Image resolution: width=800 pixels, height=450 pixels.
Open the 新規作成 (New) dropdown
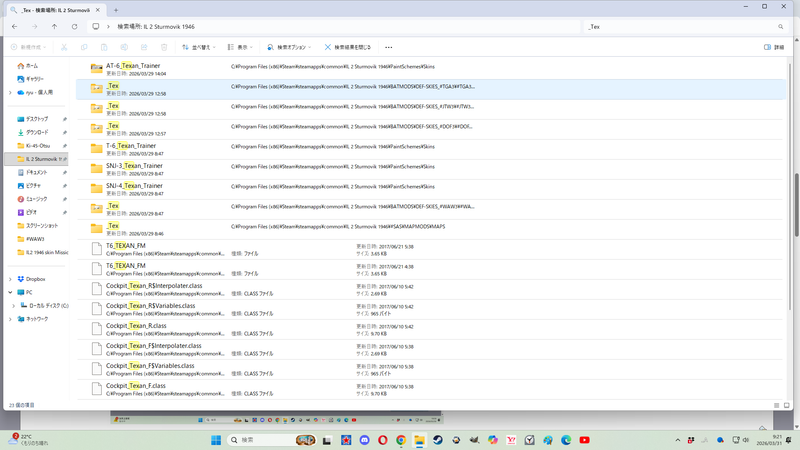(x=29, y=47)
